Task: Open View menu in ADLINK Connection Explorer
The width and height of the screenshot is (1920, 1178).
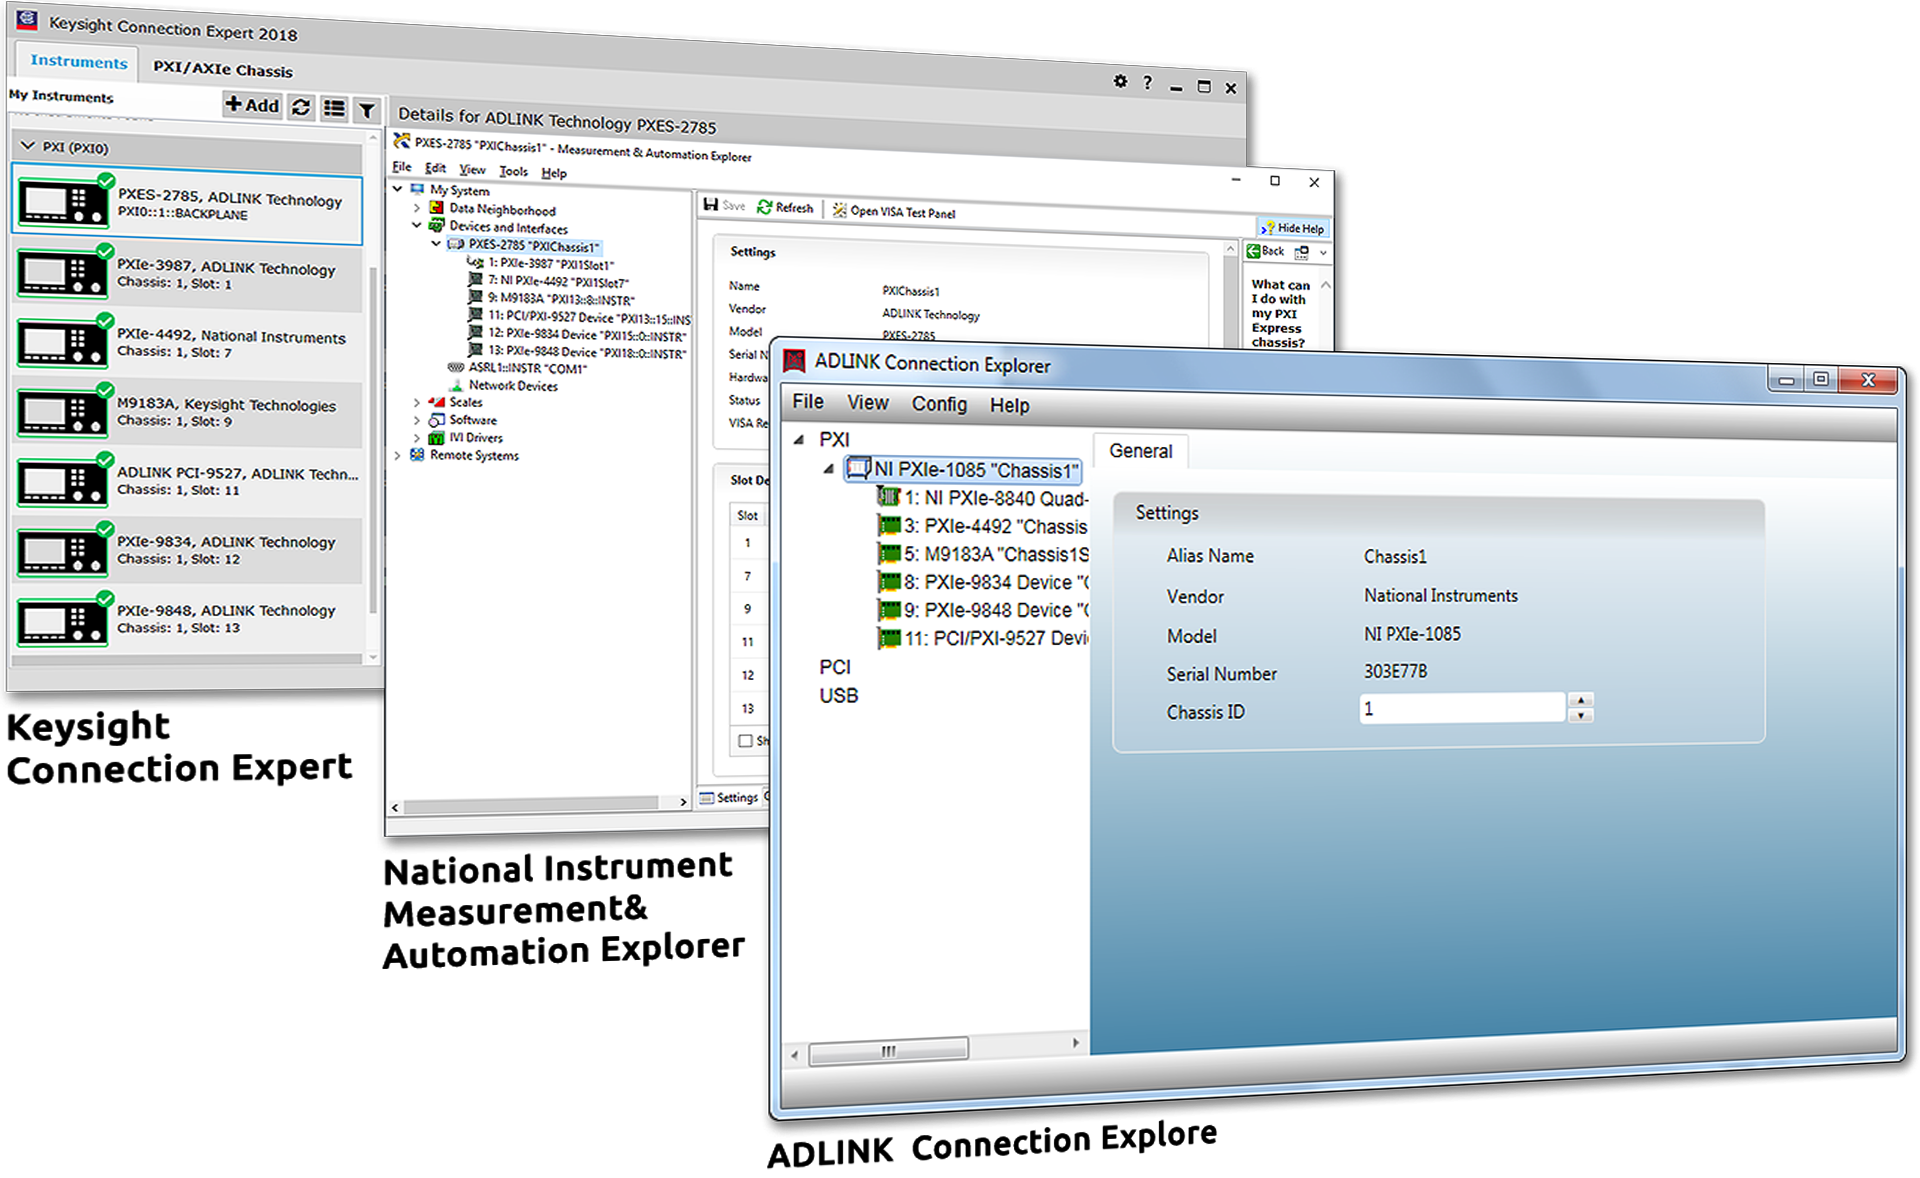Action: (x=867, y=402)
